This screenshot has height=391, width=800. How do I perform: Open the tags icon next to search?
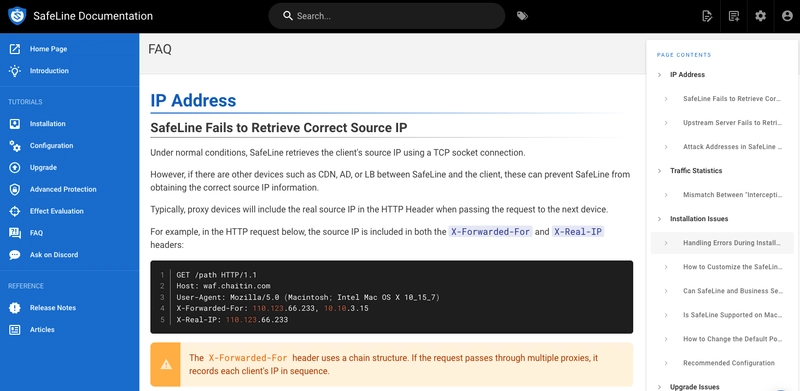pyautogui.click(x=522, y=16)
